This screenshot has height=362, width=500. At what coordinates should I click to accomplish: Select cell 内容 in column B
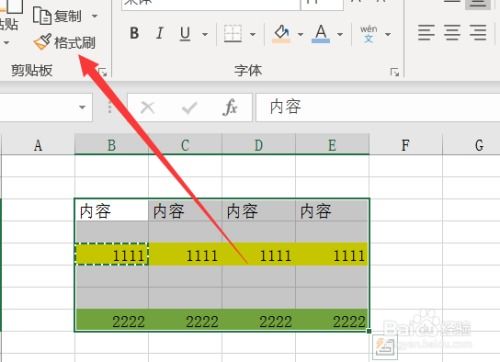[x=112, y=210]
